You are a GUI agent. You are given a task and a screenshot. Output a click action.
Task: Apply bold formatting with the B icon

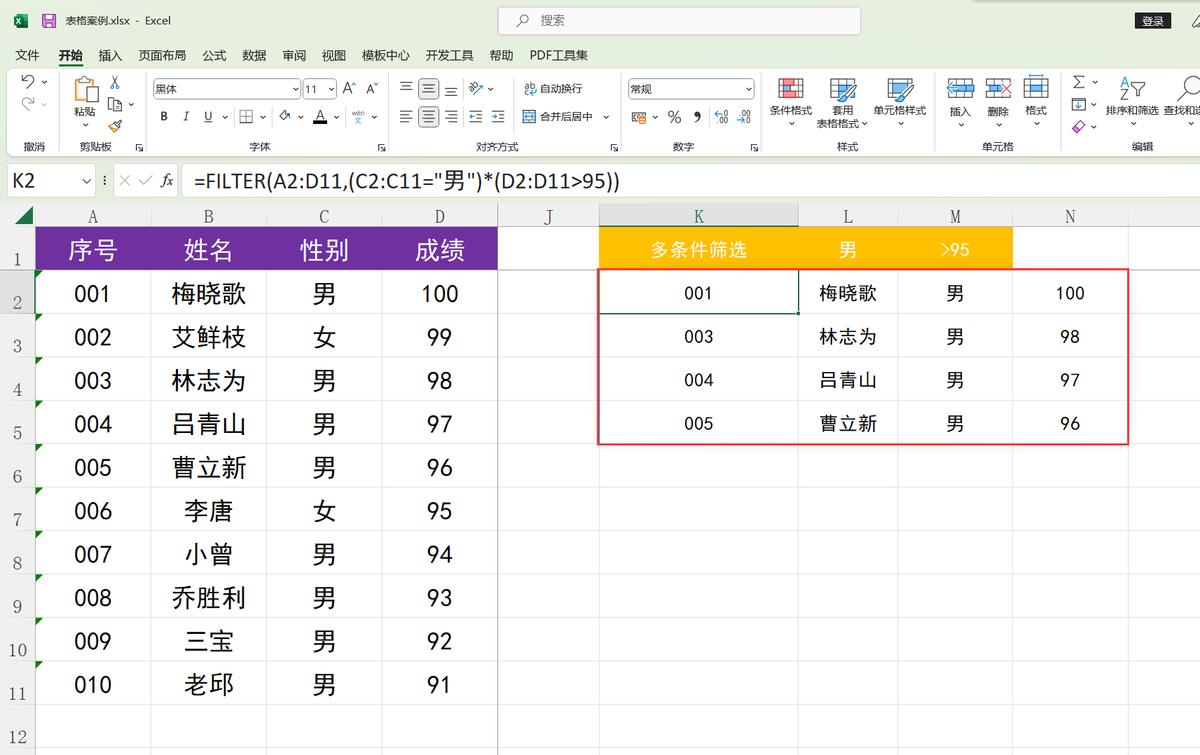(x=164, y=116)
